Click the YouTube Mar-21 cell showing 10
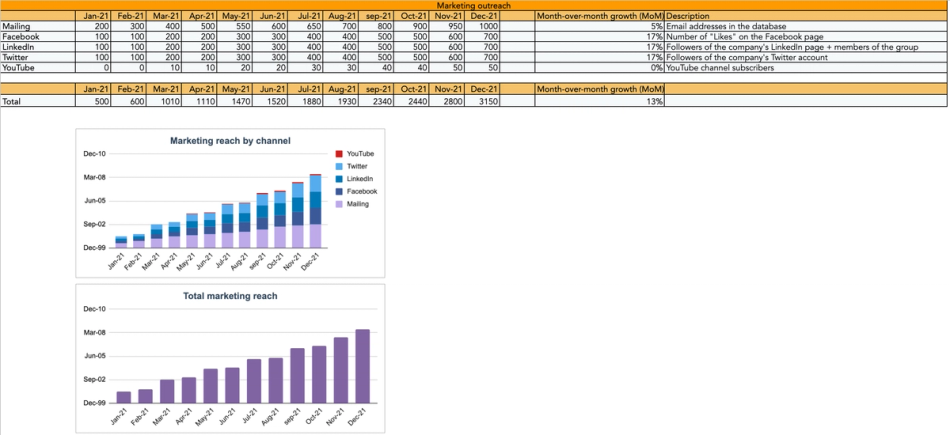The image size is (950, 435). (x=164, y=68)
